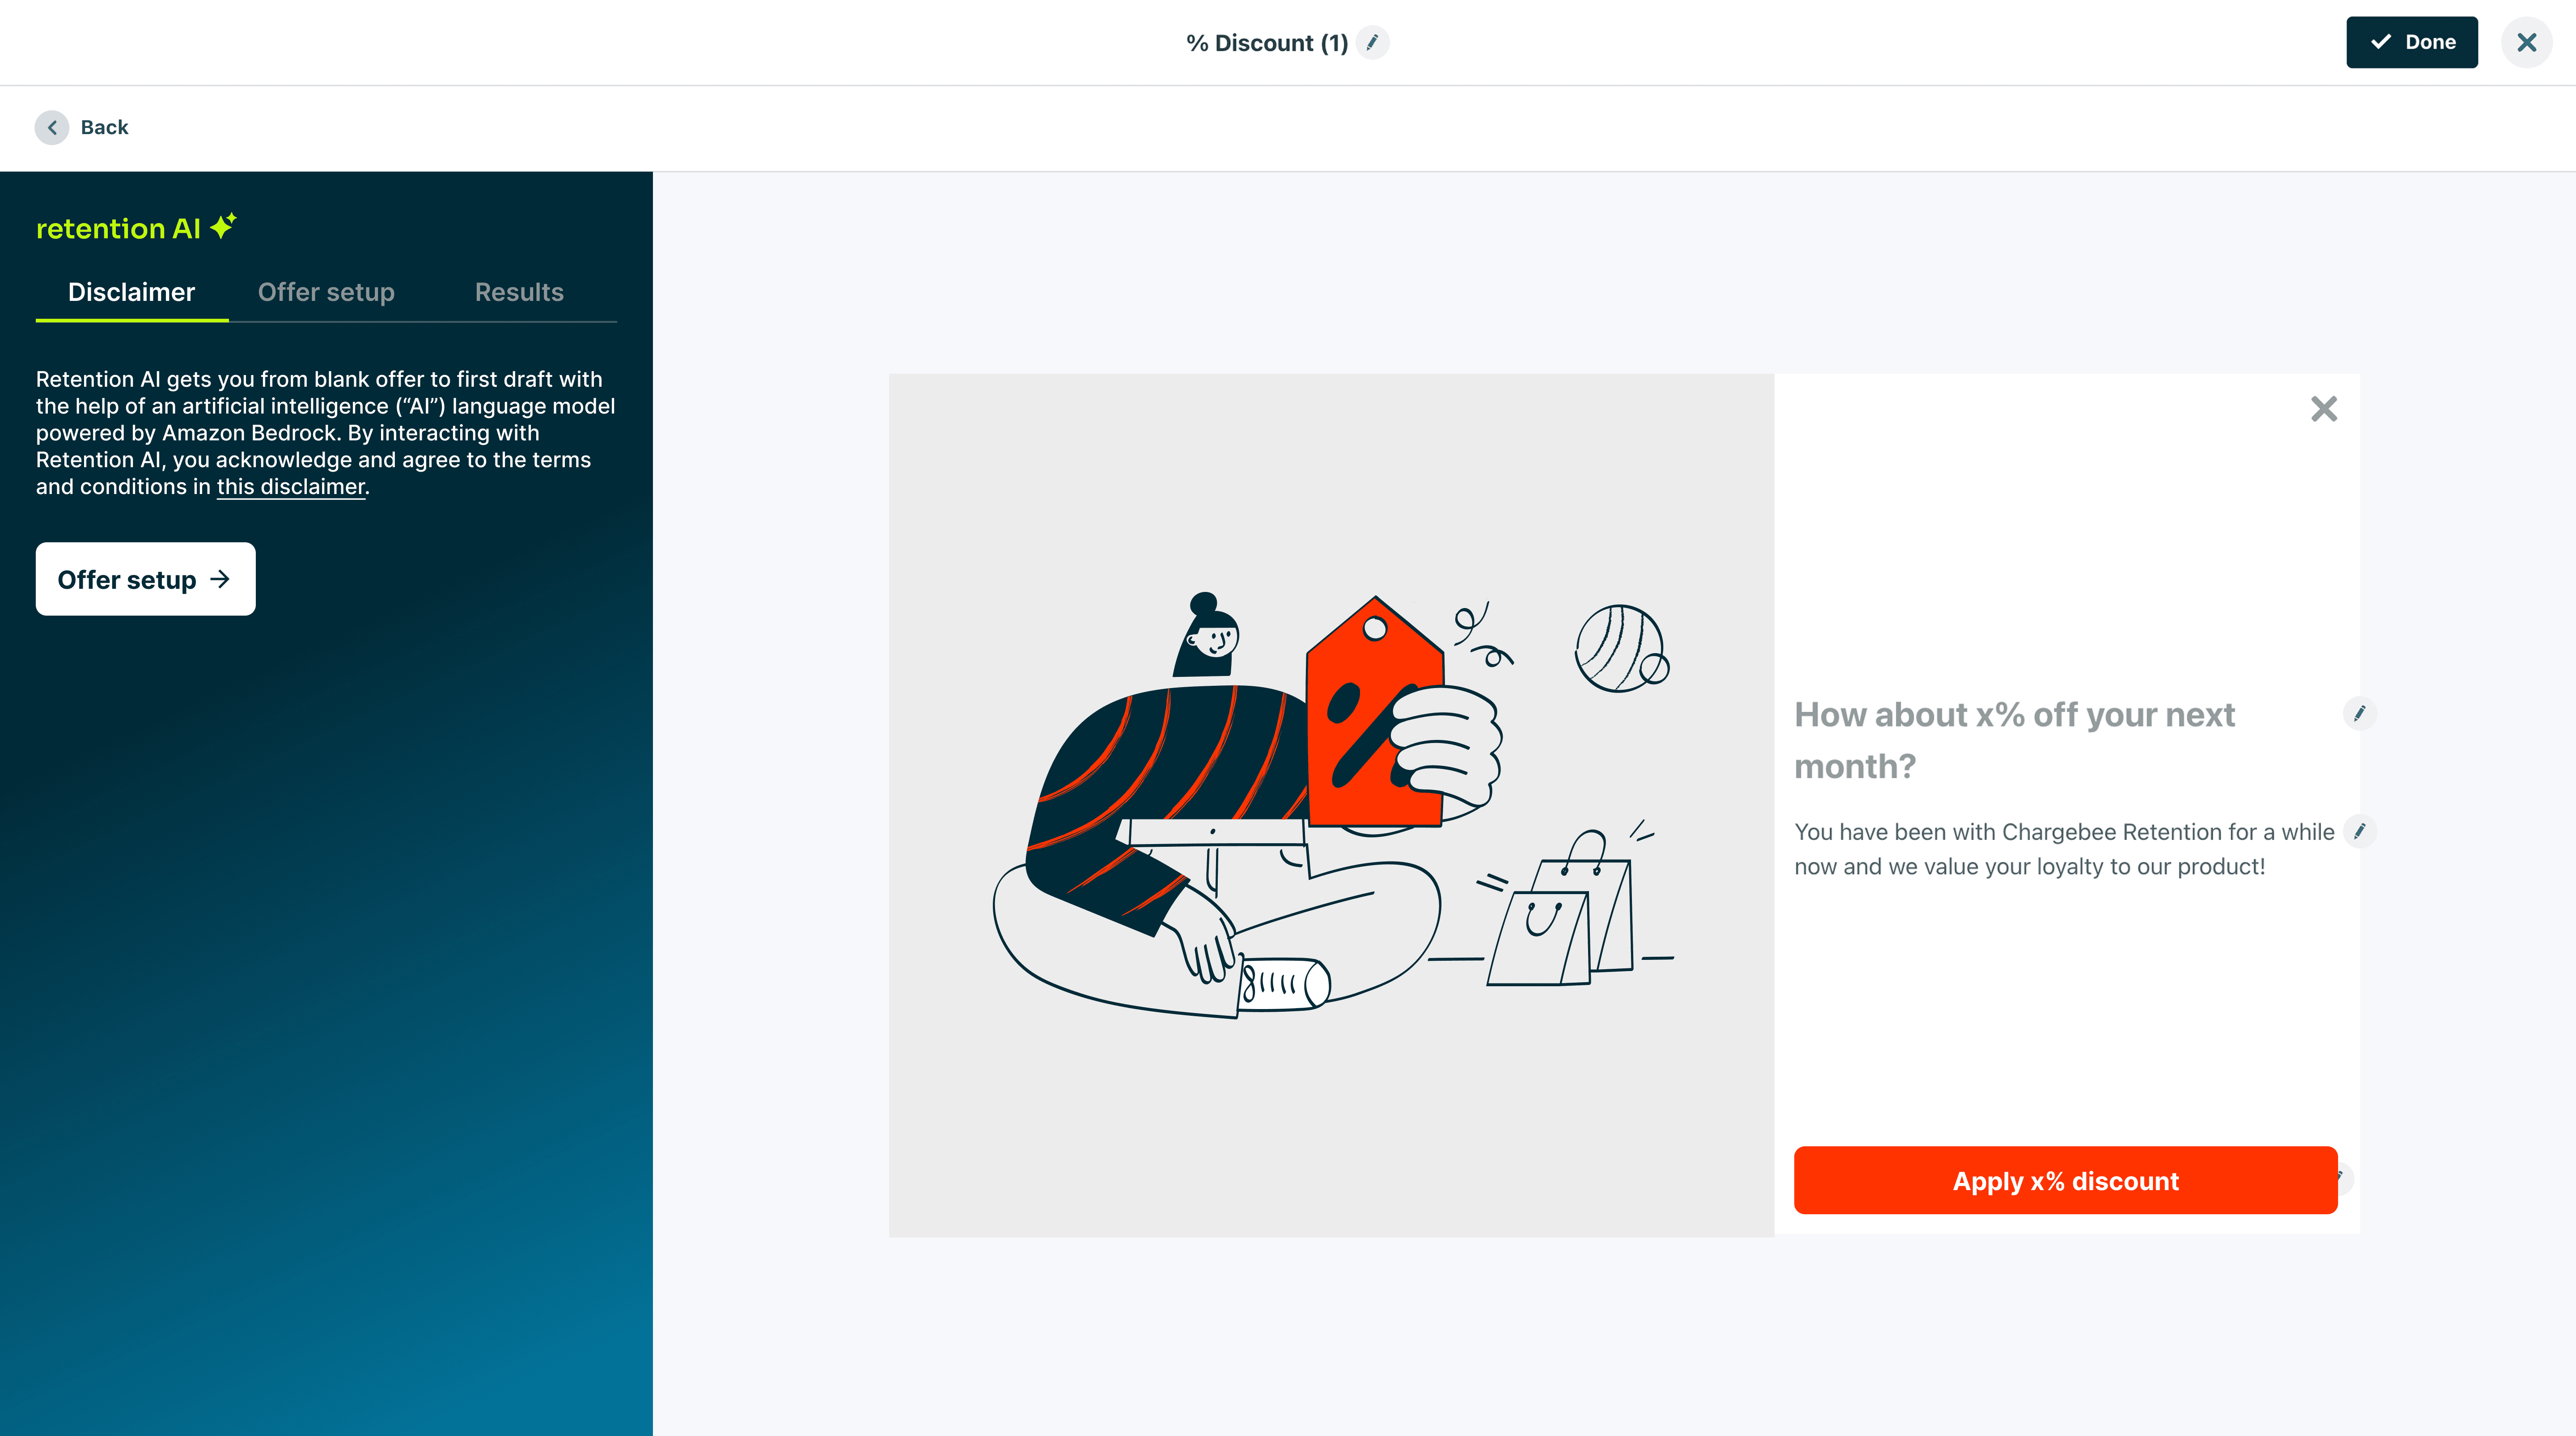Select the discount tag illustration image
Screen dimensions: 2576x1436
click(1331, 805)
